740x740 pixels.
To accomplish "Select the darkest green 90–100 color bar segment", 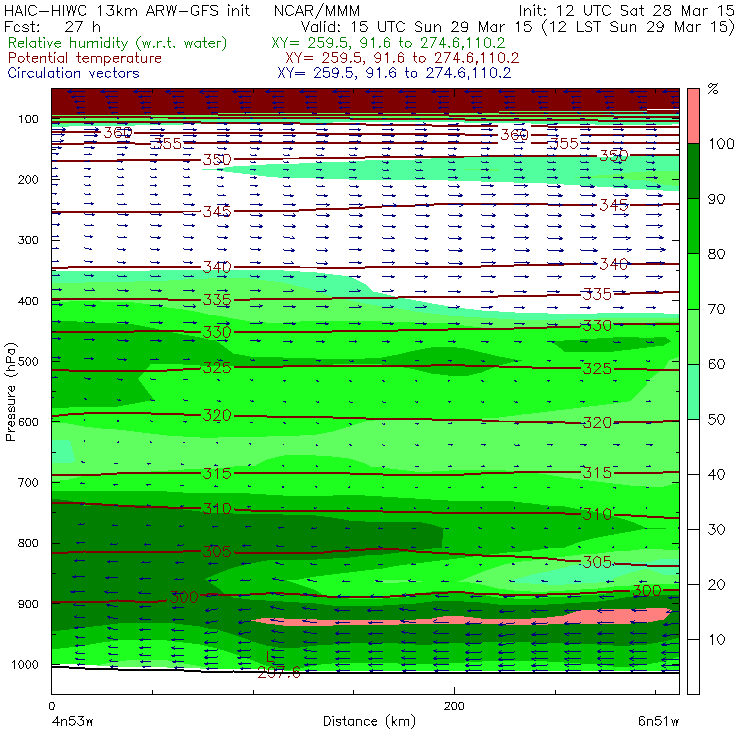I will pos(693,171).
